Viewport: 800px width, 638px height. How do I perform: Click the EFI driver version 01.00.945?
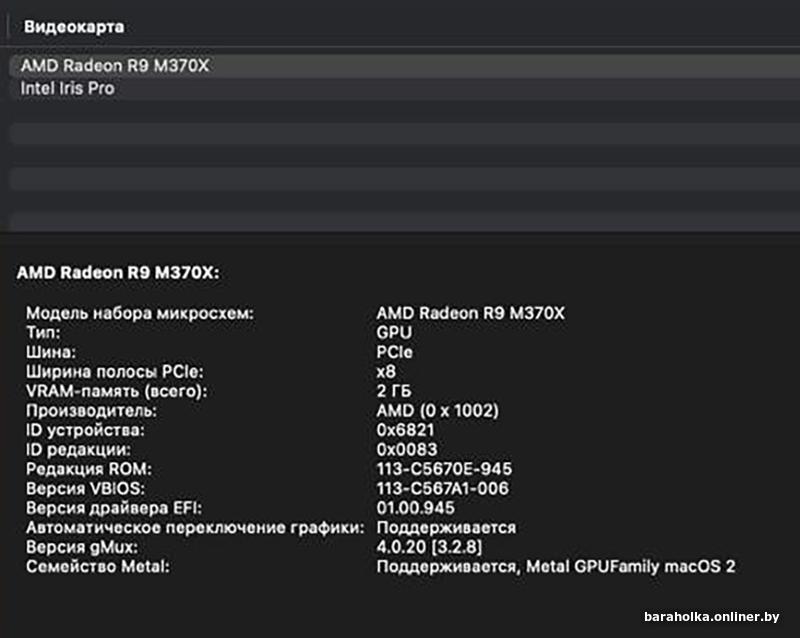click(415, 508)
